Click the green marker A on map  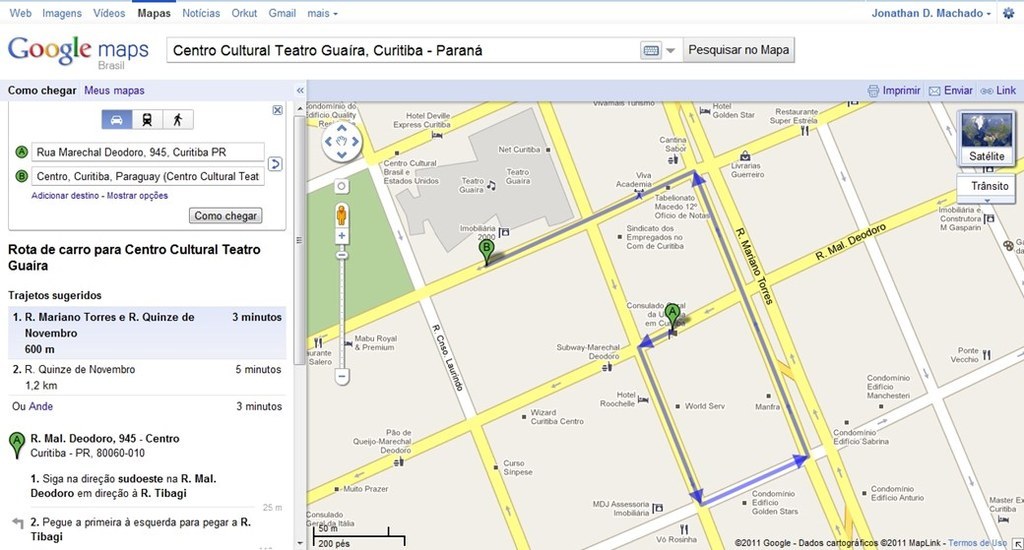click(x=672, y=317)
